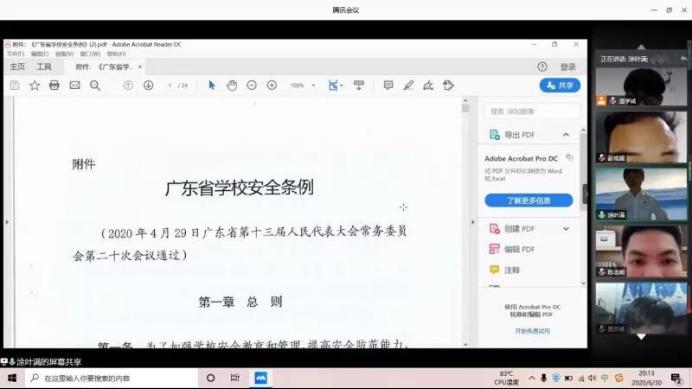Viewport: 692px width, 389px height.
Task: Select the hand pan tool
Action: [232, 85]
